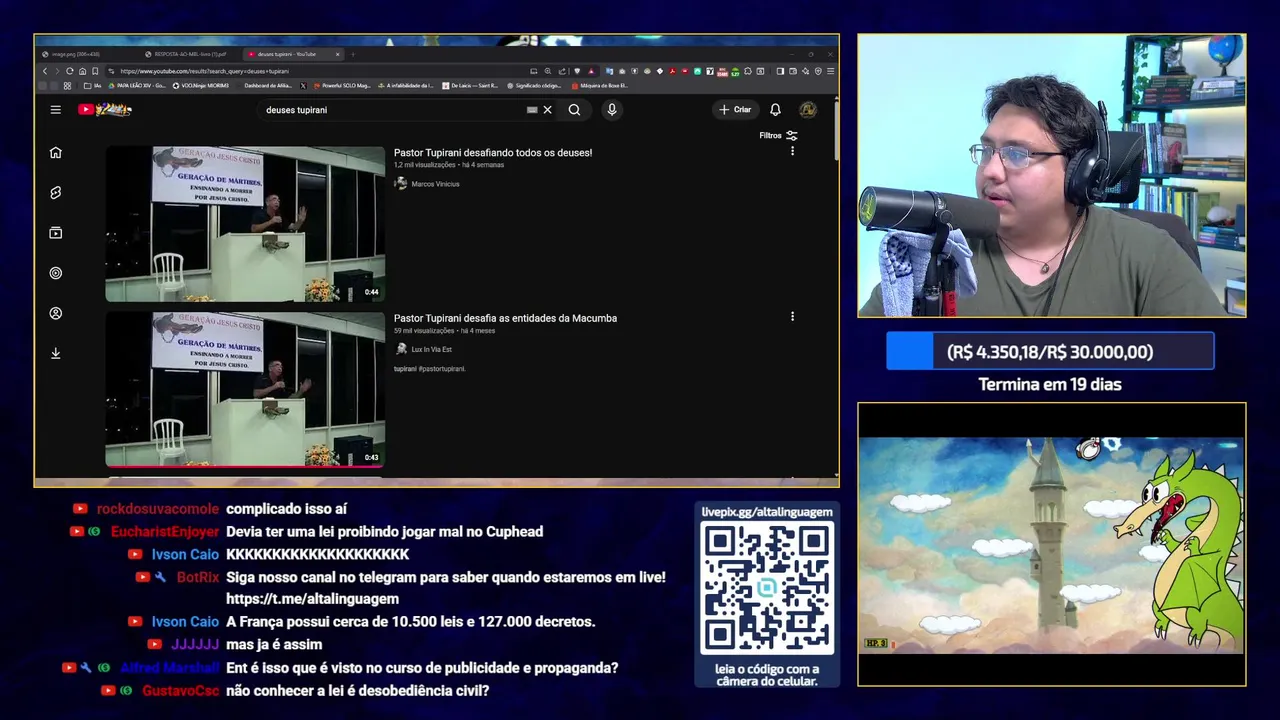Screen dimensions: 1280x720
Task: Click the 'Termina em 19 dias' text
Action: click(1050, 385)
